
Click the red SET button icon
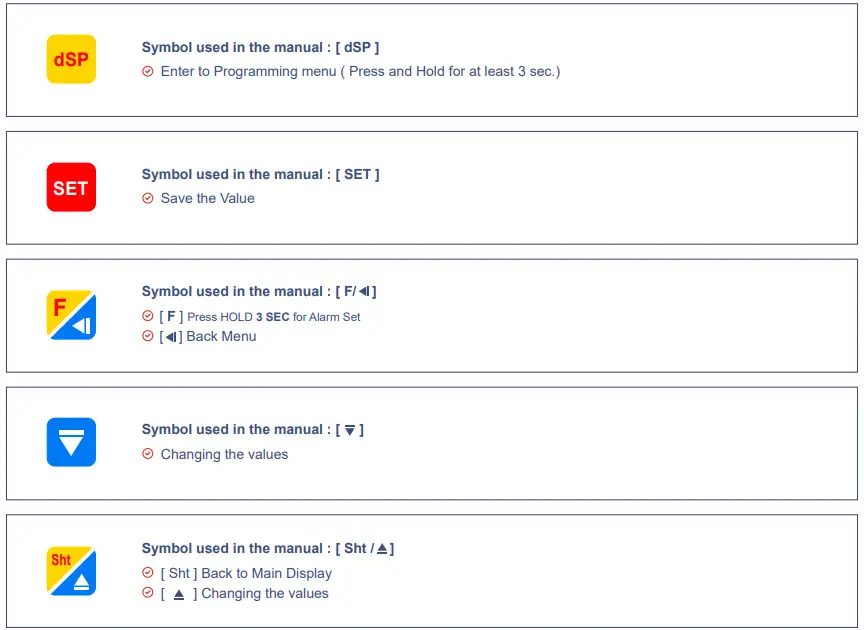click(x=71, y=187)
